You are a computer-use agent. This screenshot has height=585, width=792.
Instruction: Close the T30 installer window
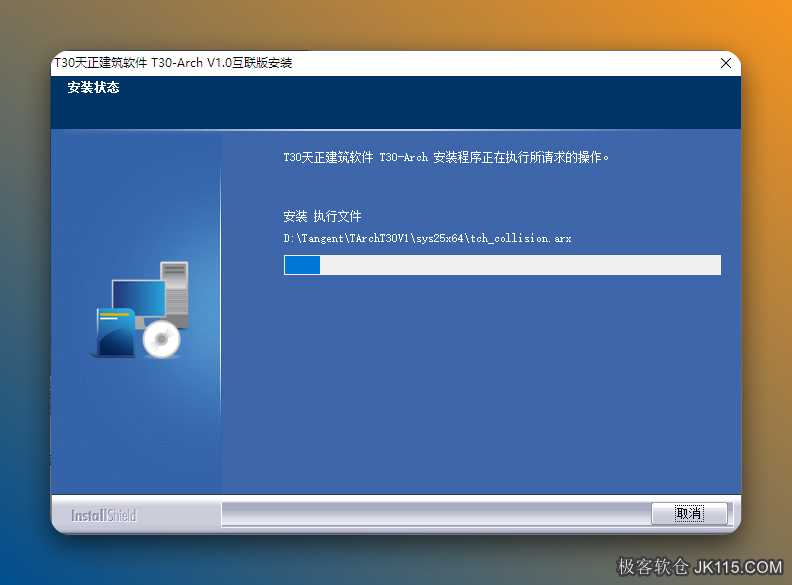click(726, 63)
